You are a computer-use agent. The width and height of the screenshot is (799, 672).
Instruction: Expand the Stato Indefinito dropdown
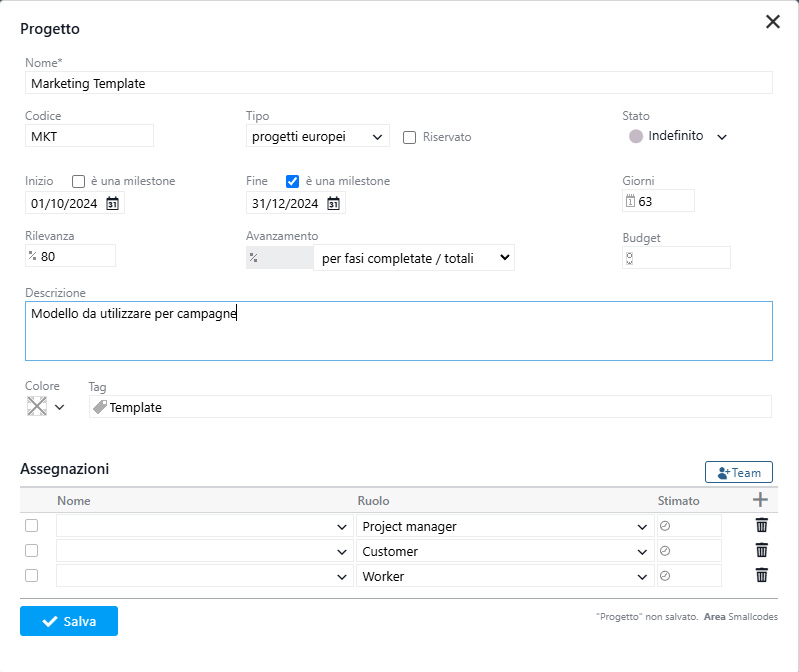pos(721,137)
